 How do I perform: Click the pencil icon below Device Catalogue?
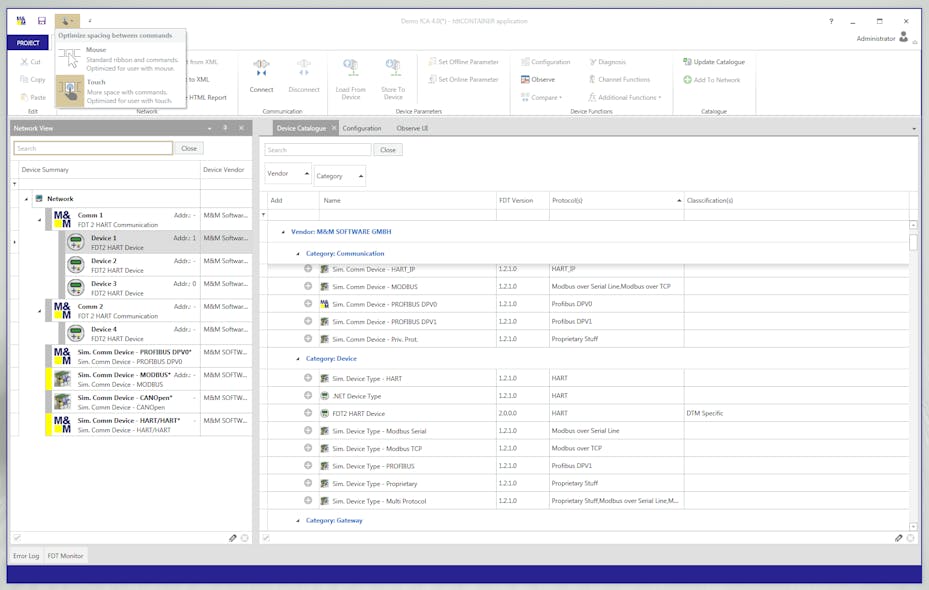pyautogui.click(x=899, y=538)
